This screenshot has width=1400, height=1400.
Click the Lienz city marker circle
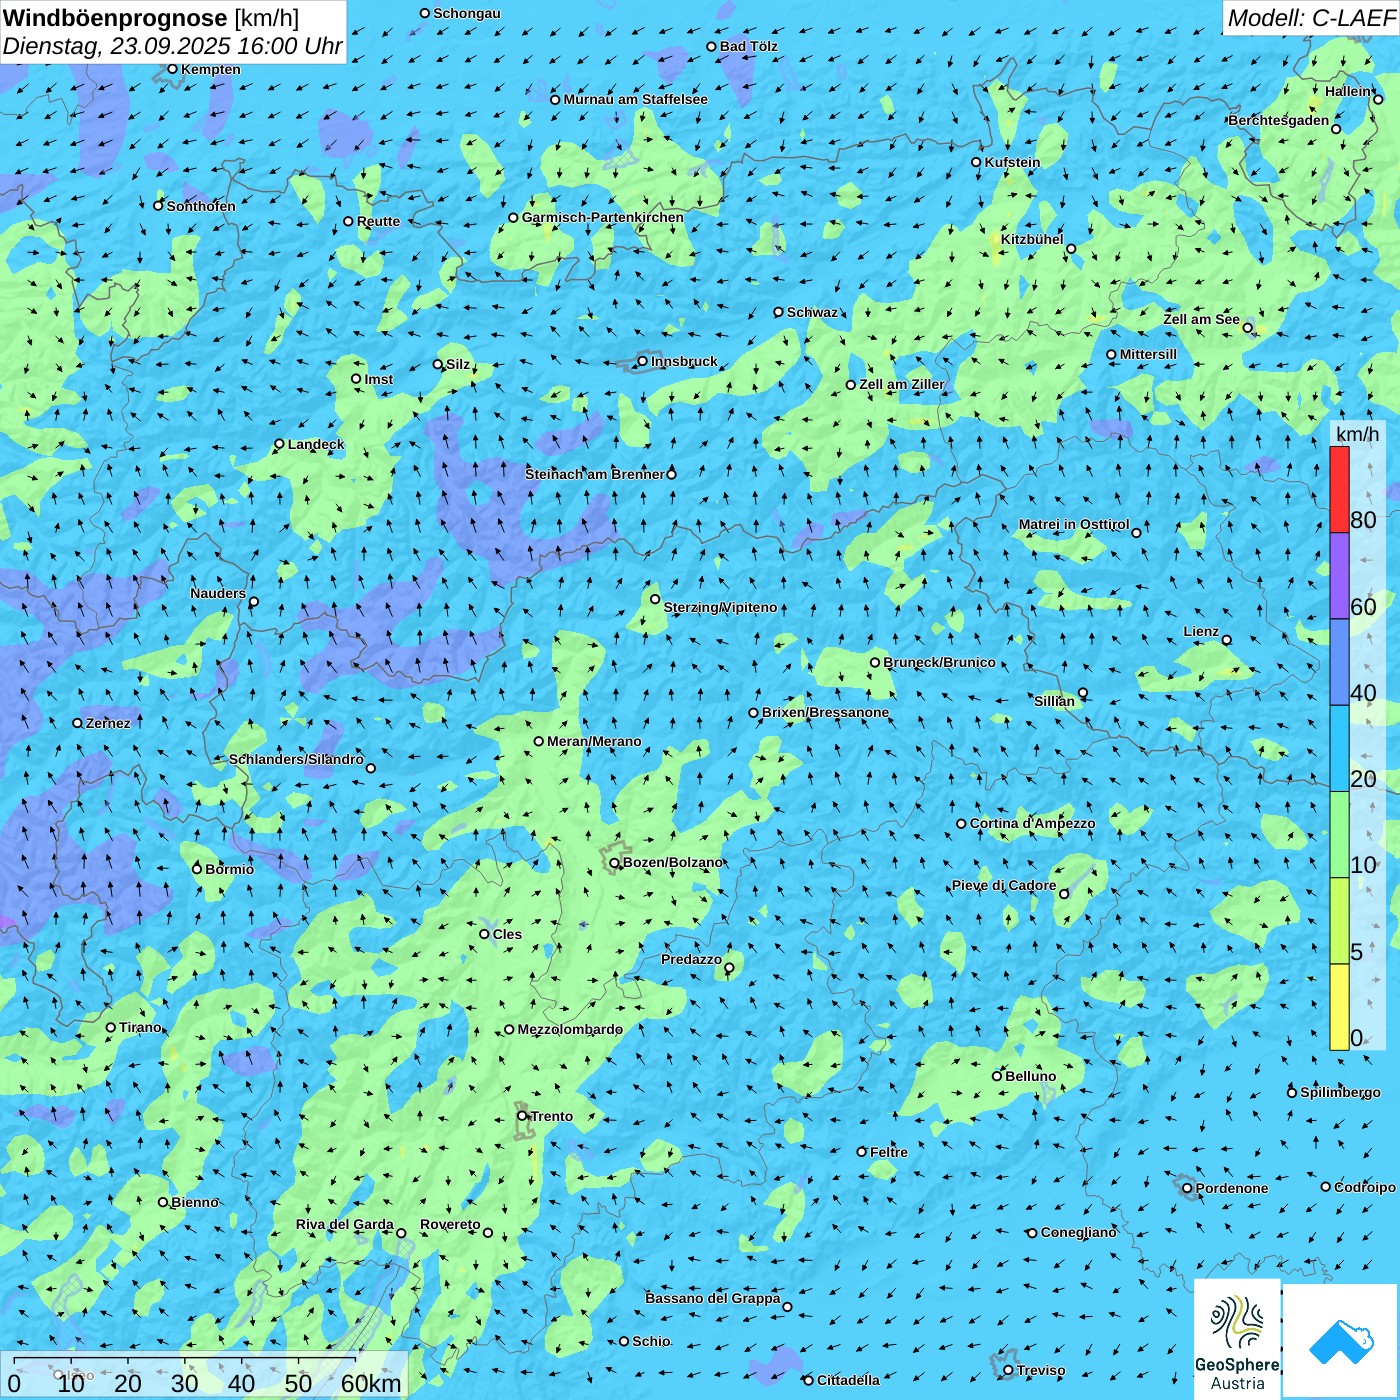coord(1227,640)
